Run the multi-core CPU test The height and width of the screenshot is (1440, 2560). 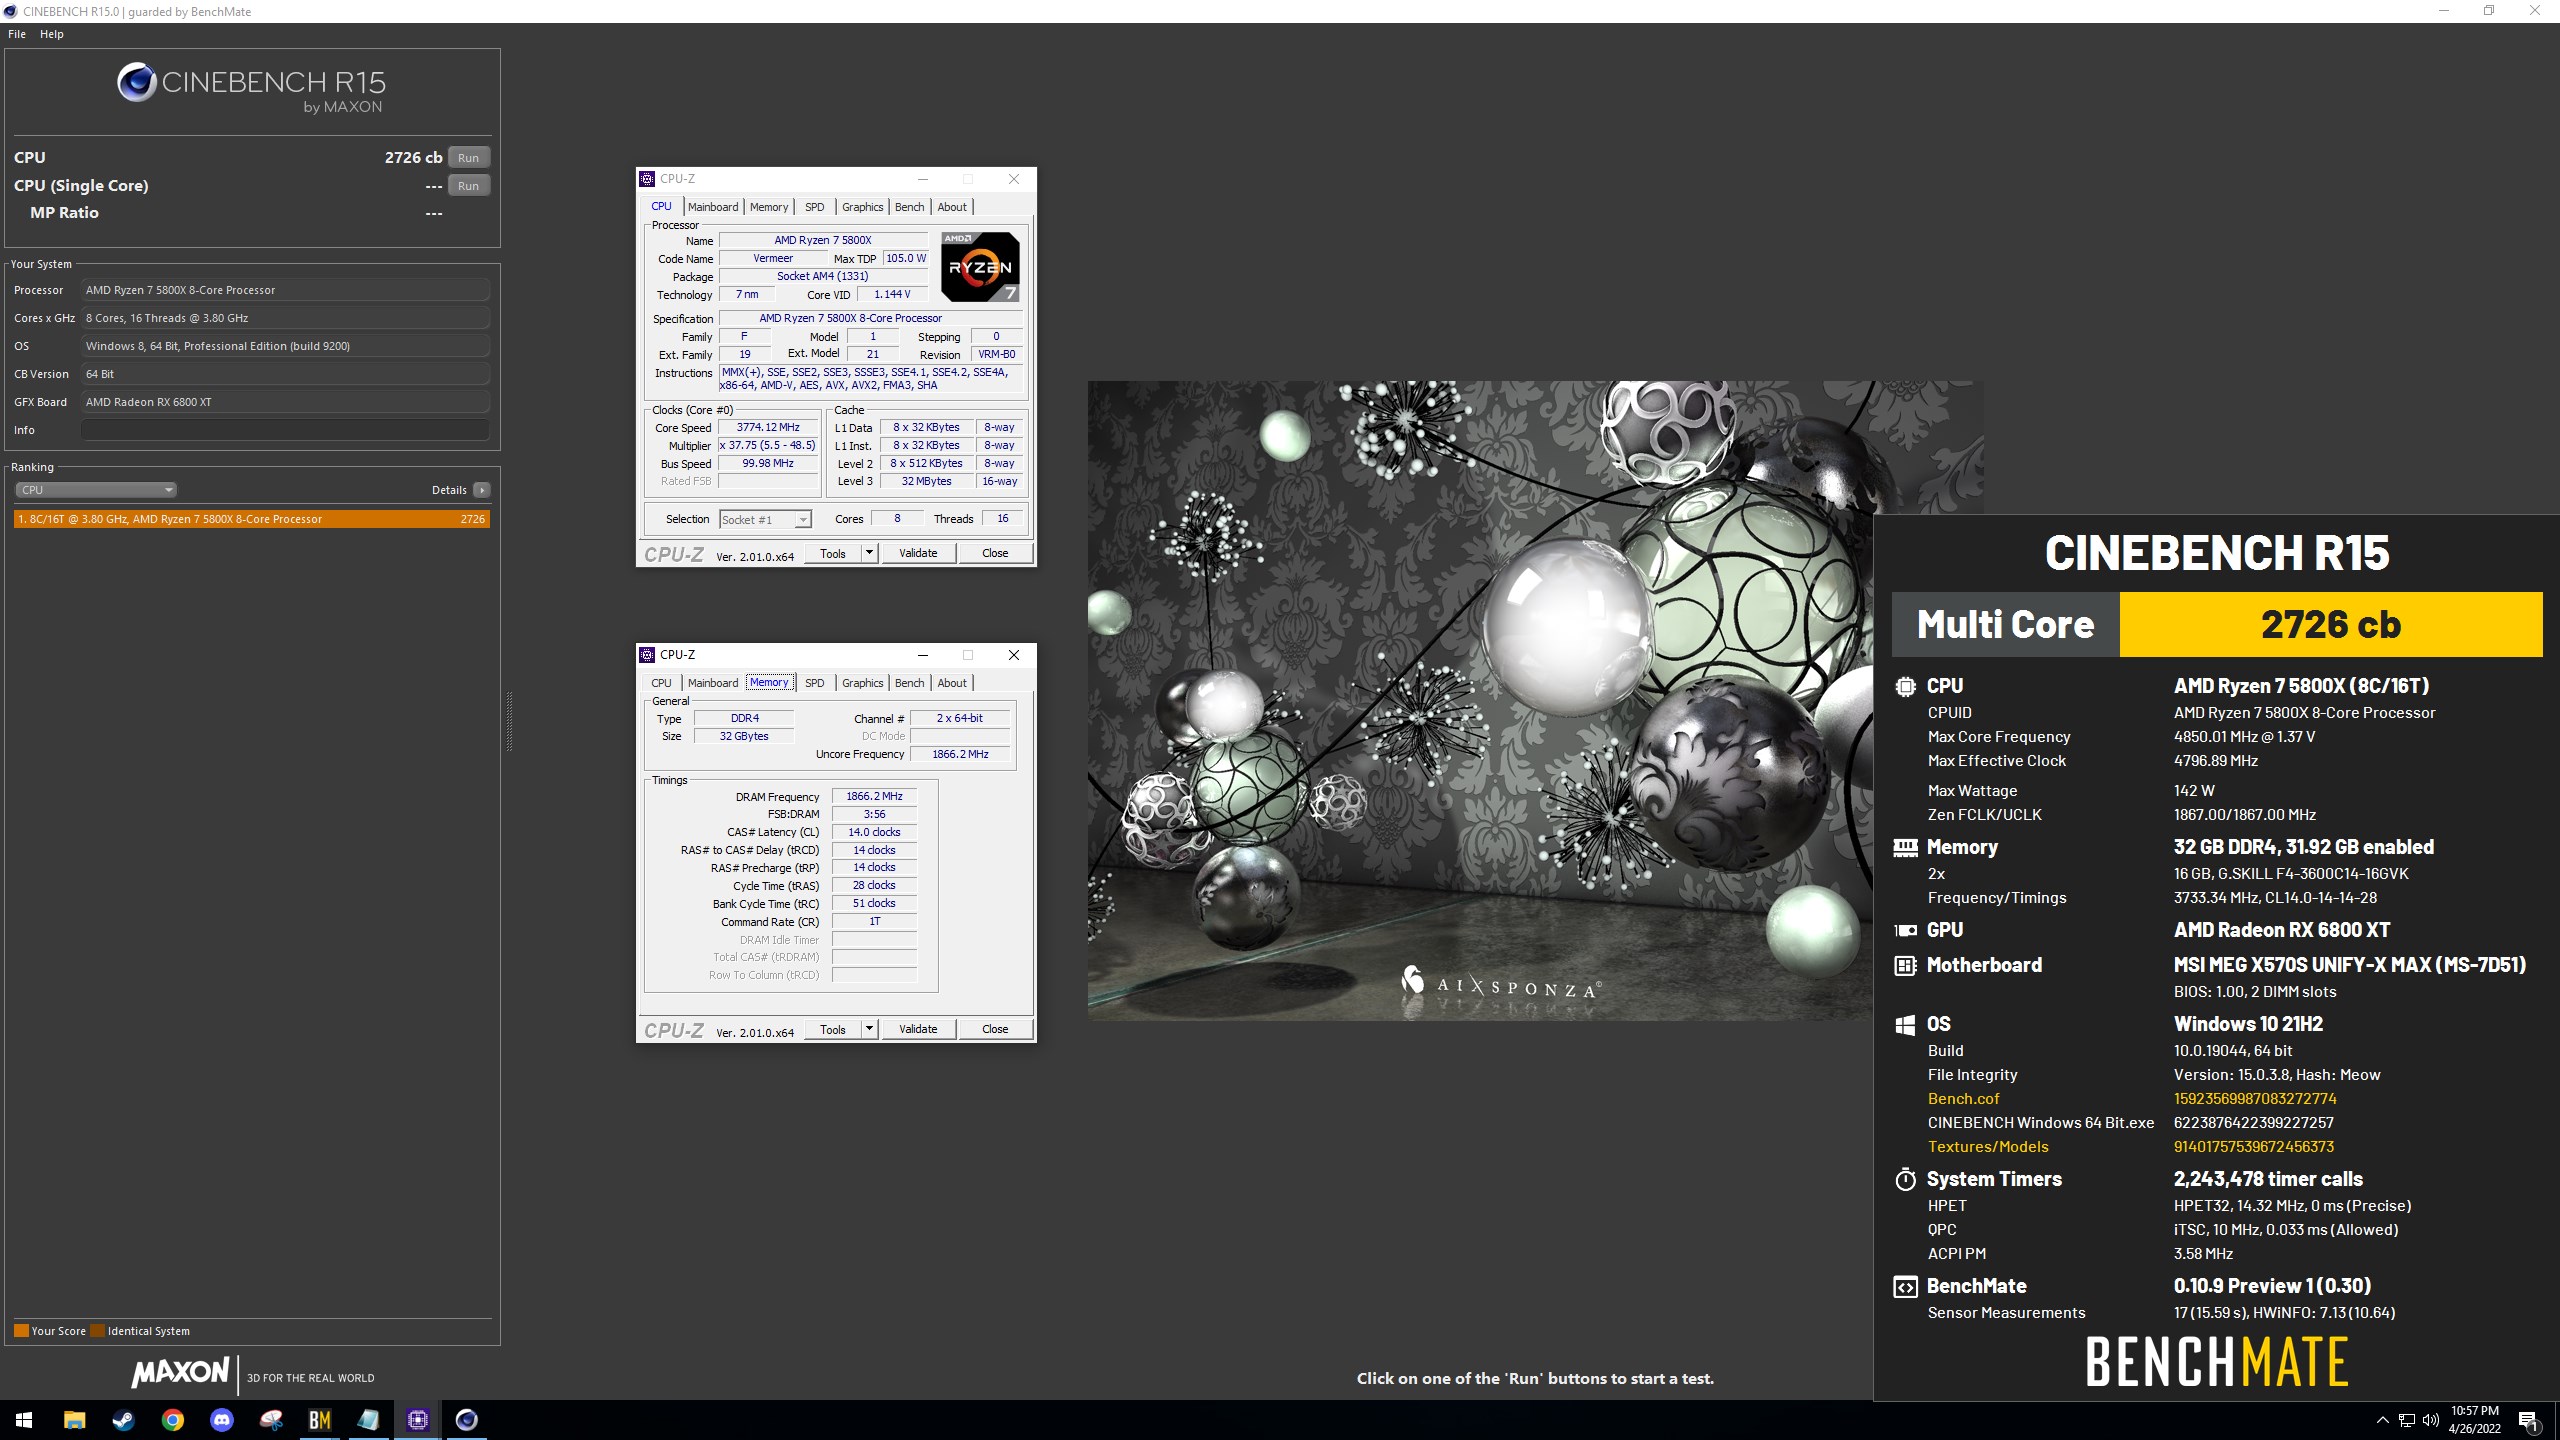(468, 158)
